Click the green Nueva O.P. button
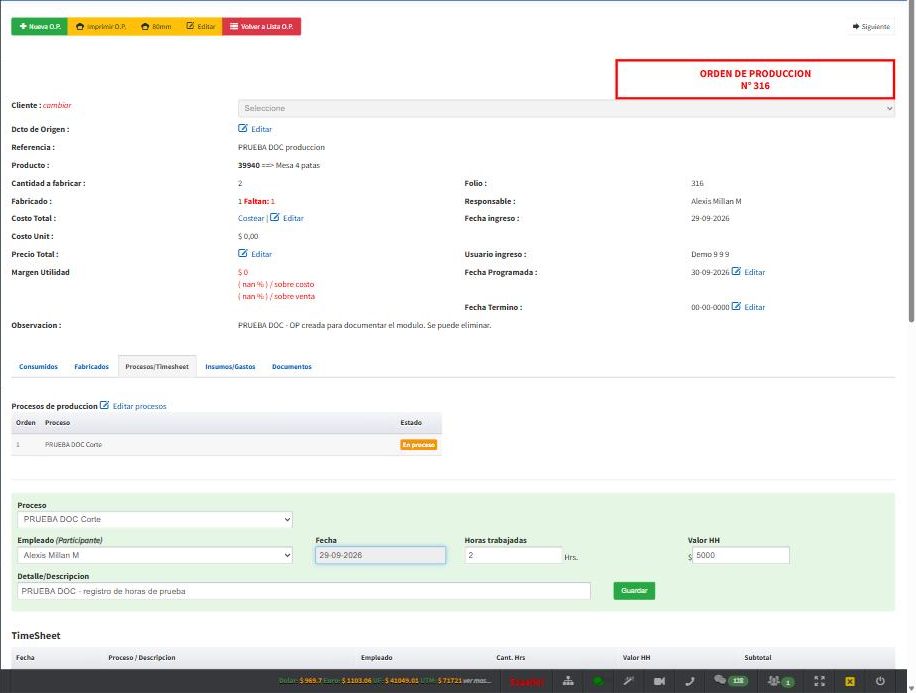 (40, 26)
